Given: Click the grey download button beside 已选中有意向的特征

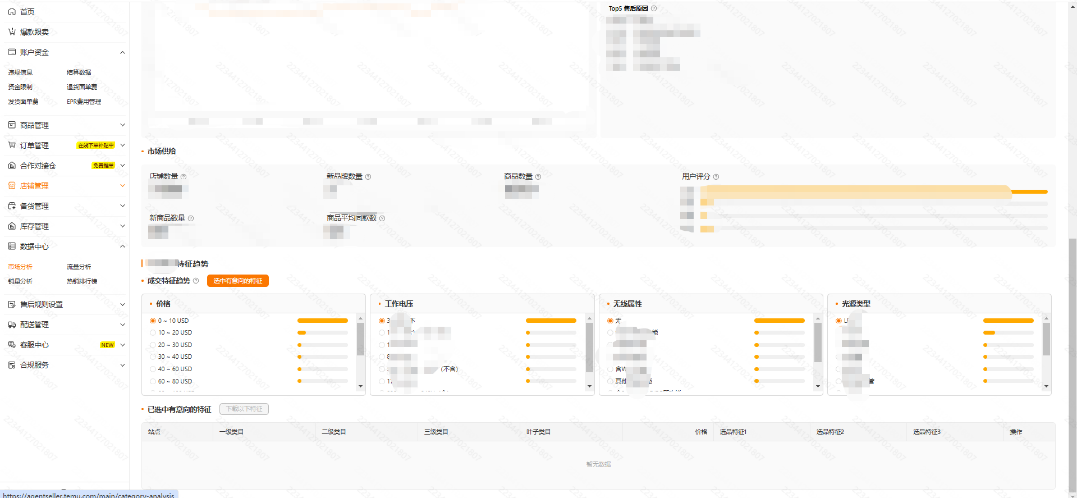Looking at the screenshot, I should [244, 409].
